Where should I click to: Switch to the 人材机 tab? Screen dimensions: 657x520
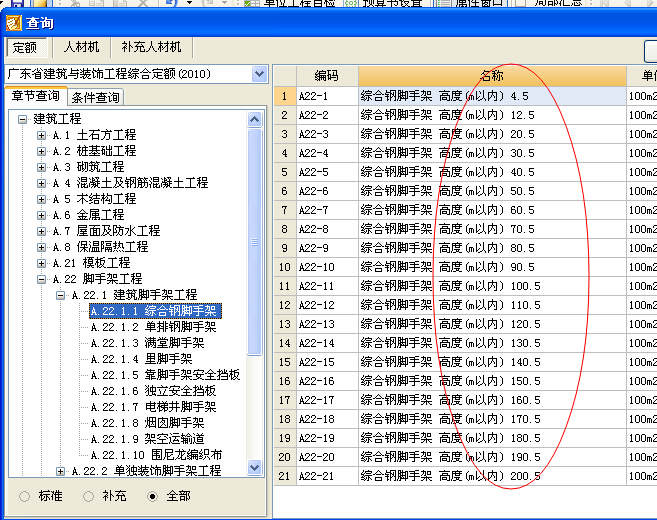pyautogui.click(x=81, y=47)
